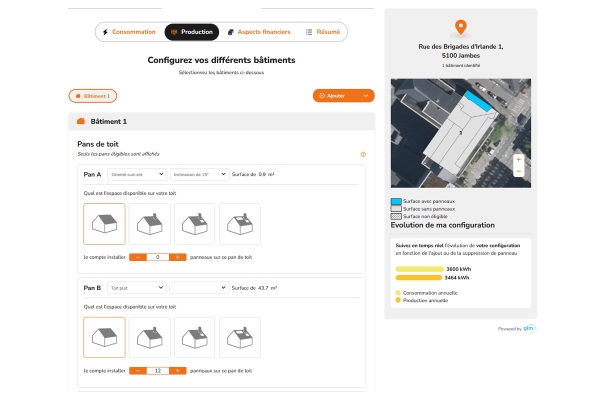Choose Pan A fourth roof window option
This screenshot has height=400, width=600.
pos(240,224)
